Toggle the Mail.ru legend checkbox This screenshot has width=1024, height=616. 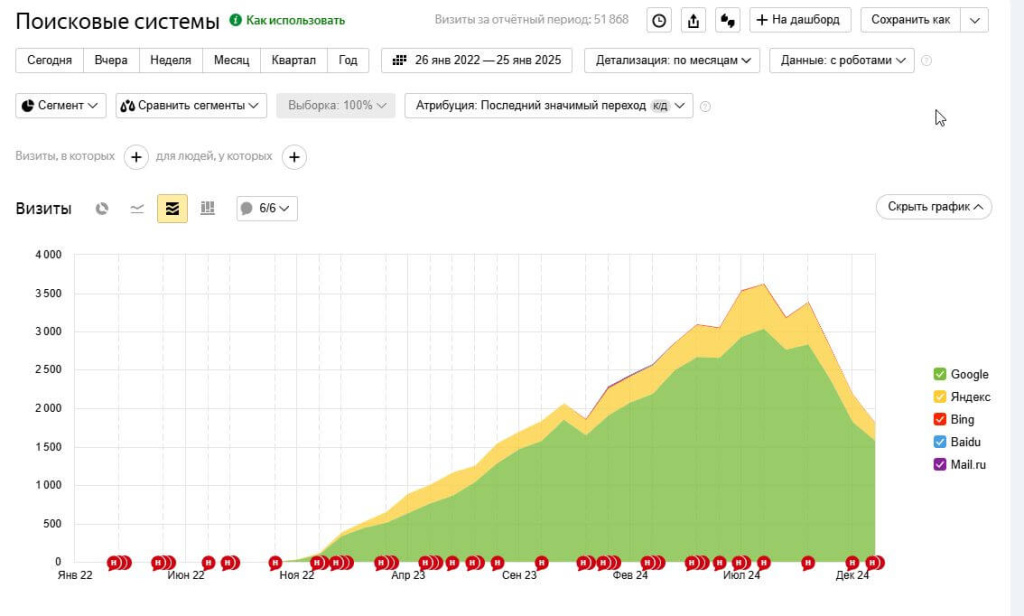[940, 464]
